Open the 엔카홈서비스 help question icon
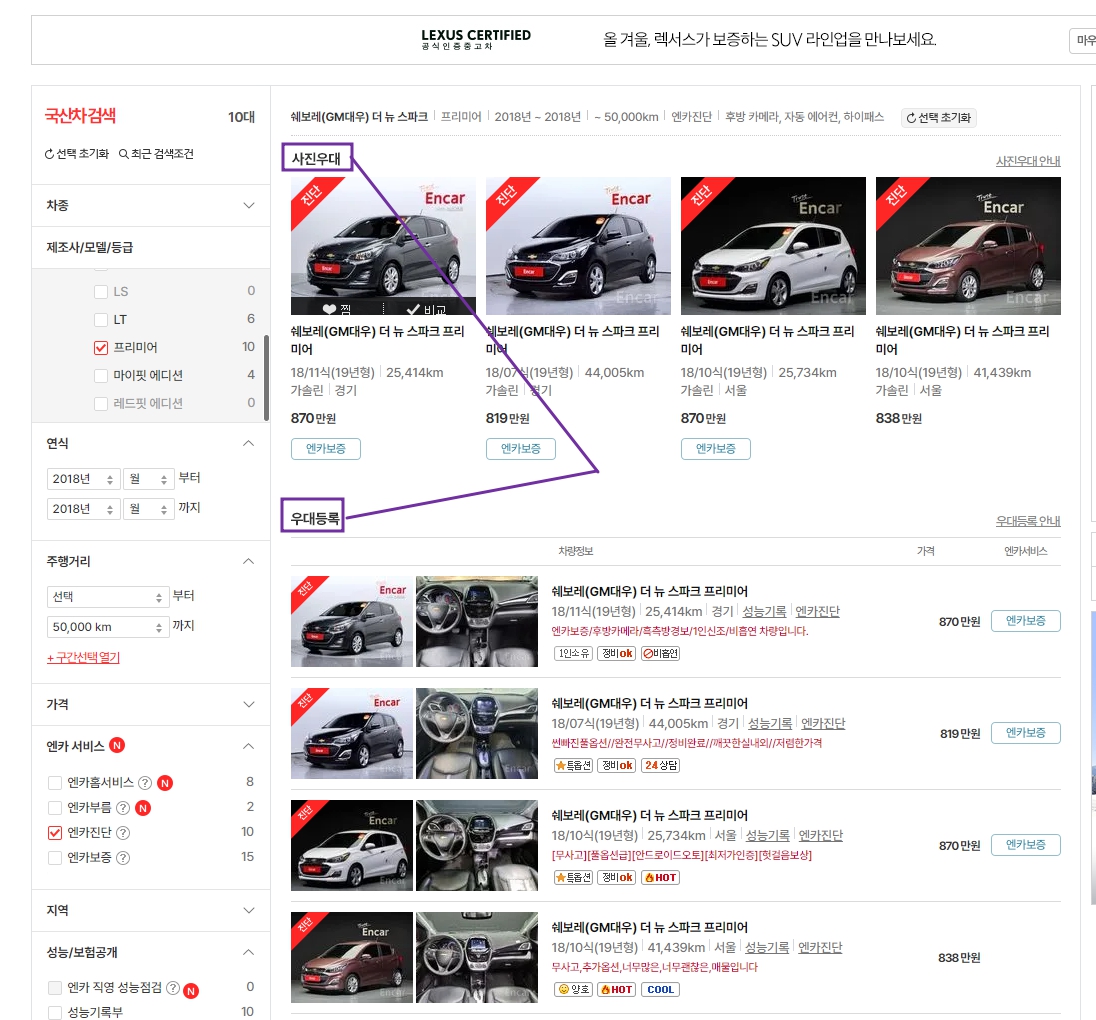This screenshot has height=1020, width=1096. pyautogui.click(x=145, y=783)
